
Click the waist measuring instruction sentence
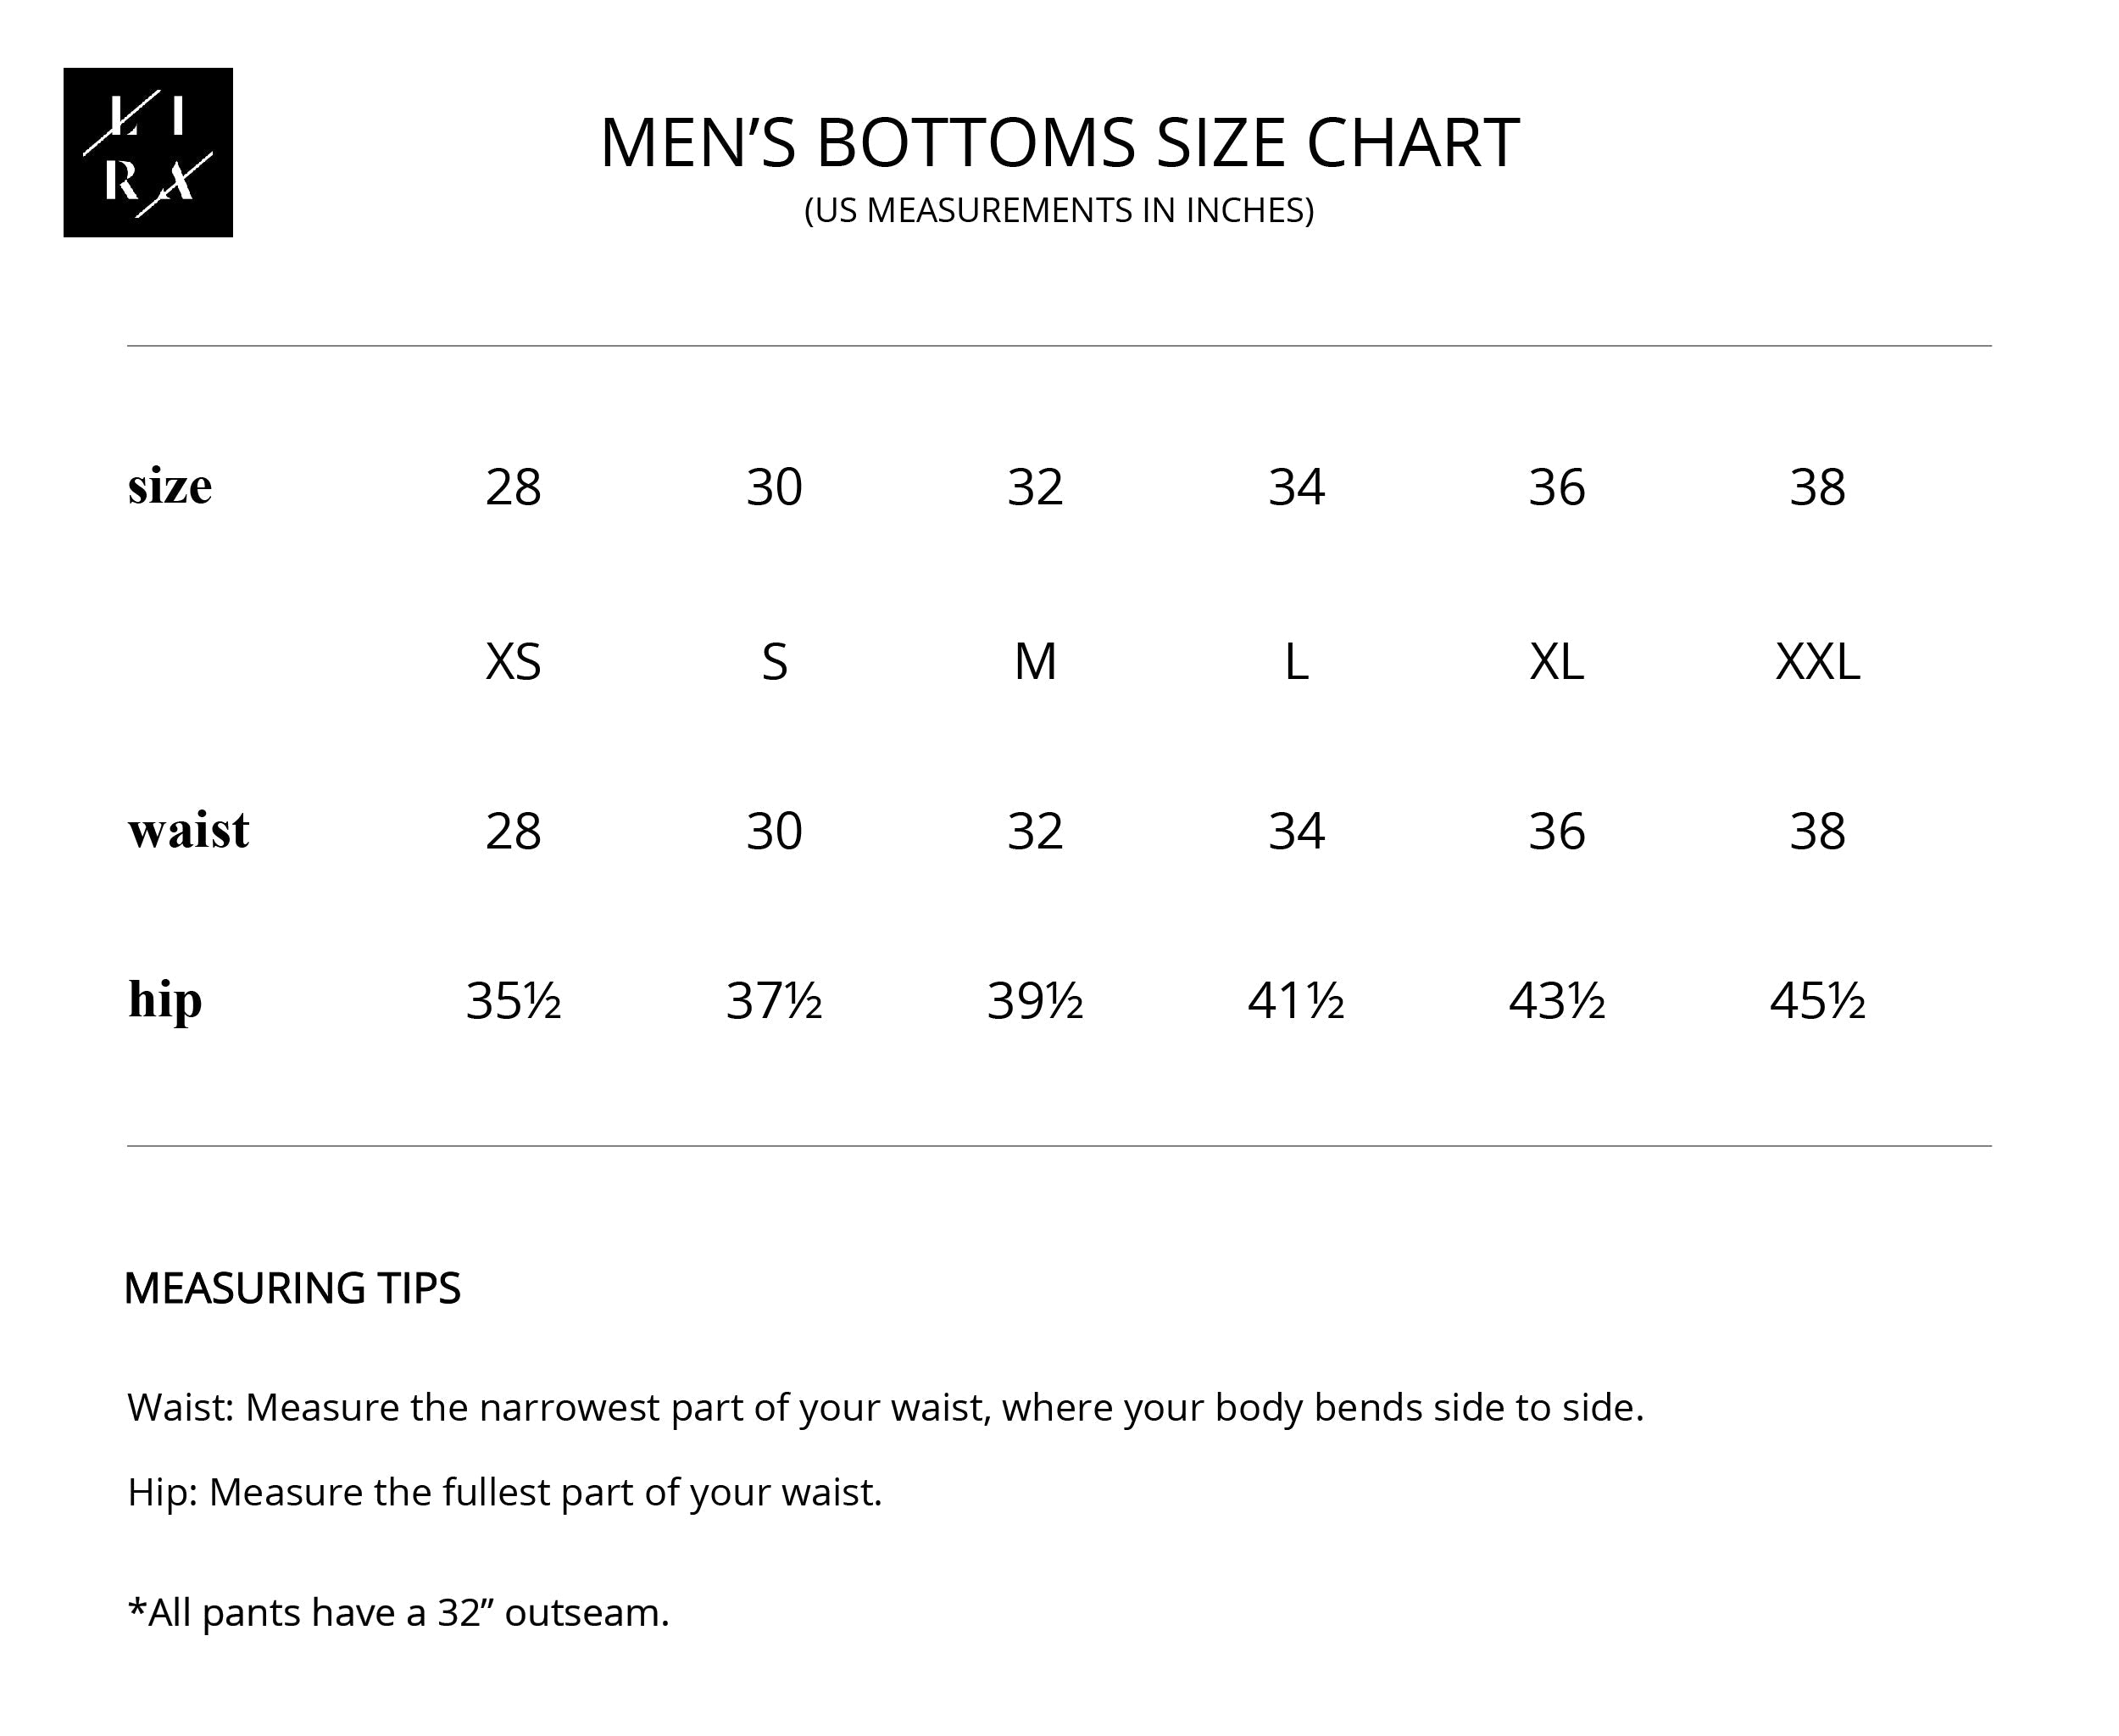pyautogui.click(x=885, y=1407)
